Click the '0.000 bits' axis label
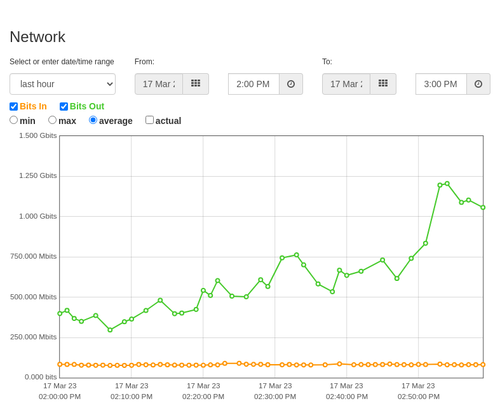 tap(41, 377)
